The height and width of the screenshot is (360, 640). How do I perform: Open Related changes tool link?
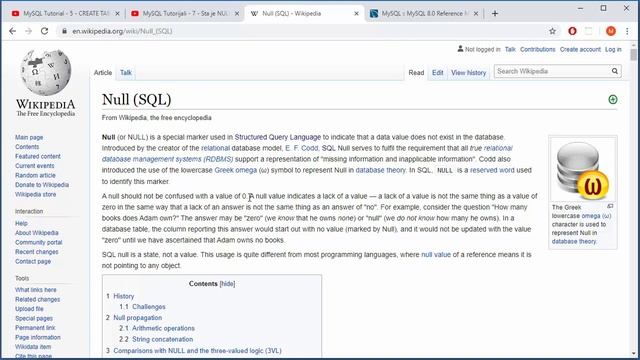[38, 299]
